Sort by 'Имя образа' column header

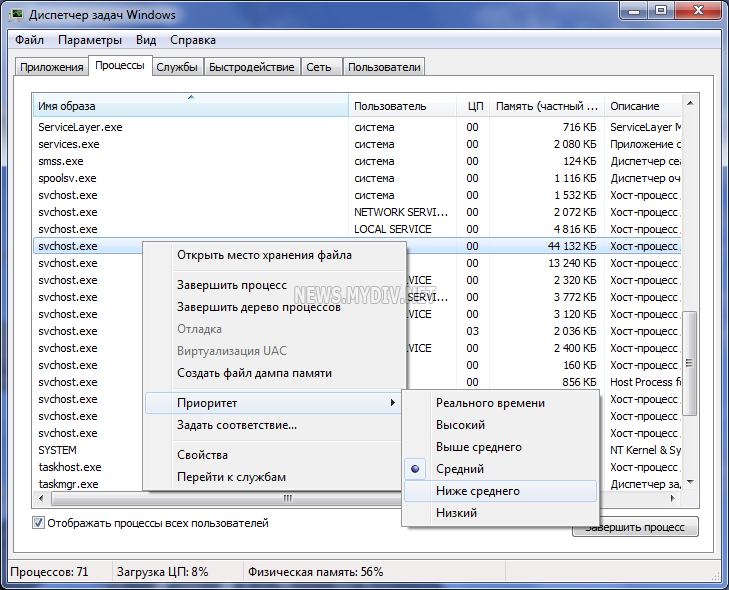[191, 106]
